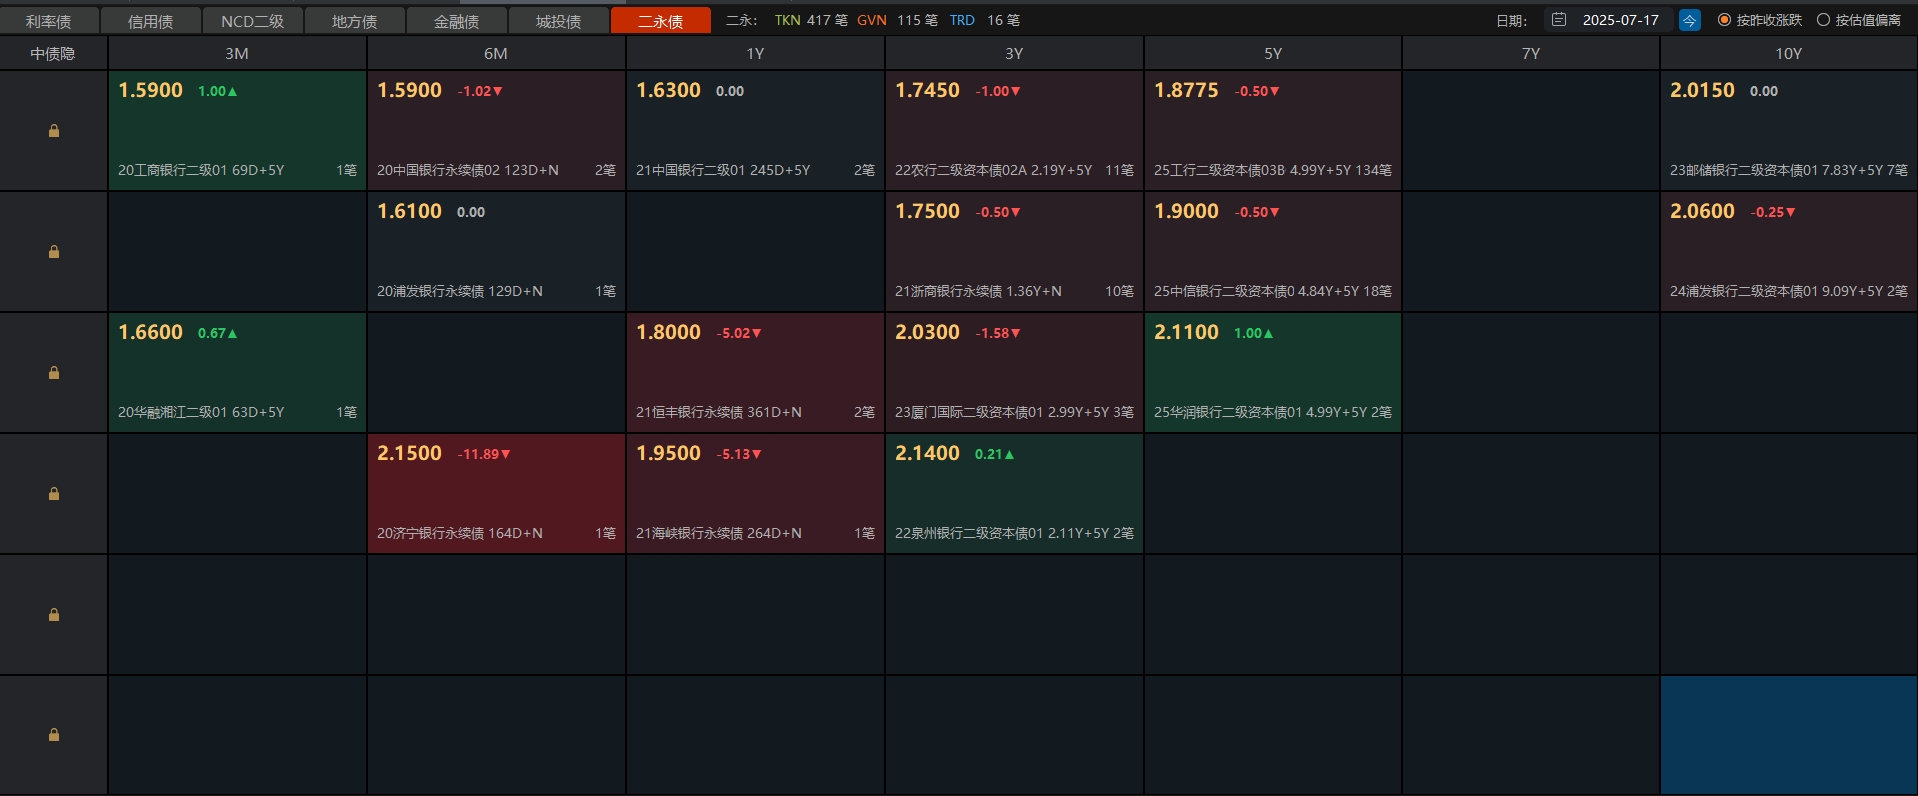Open the 20工商银行二级01 69D+5Y cell
This screenshot has height=796, width=1918.
(x=237, y=131)
